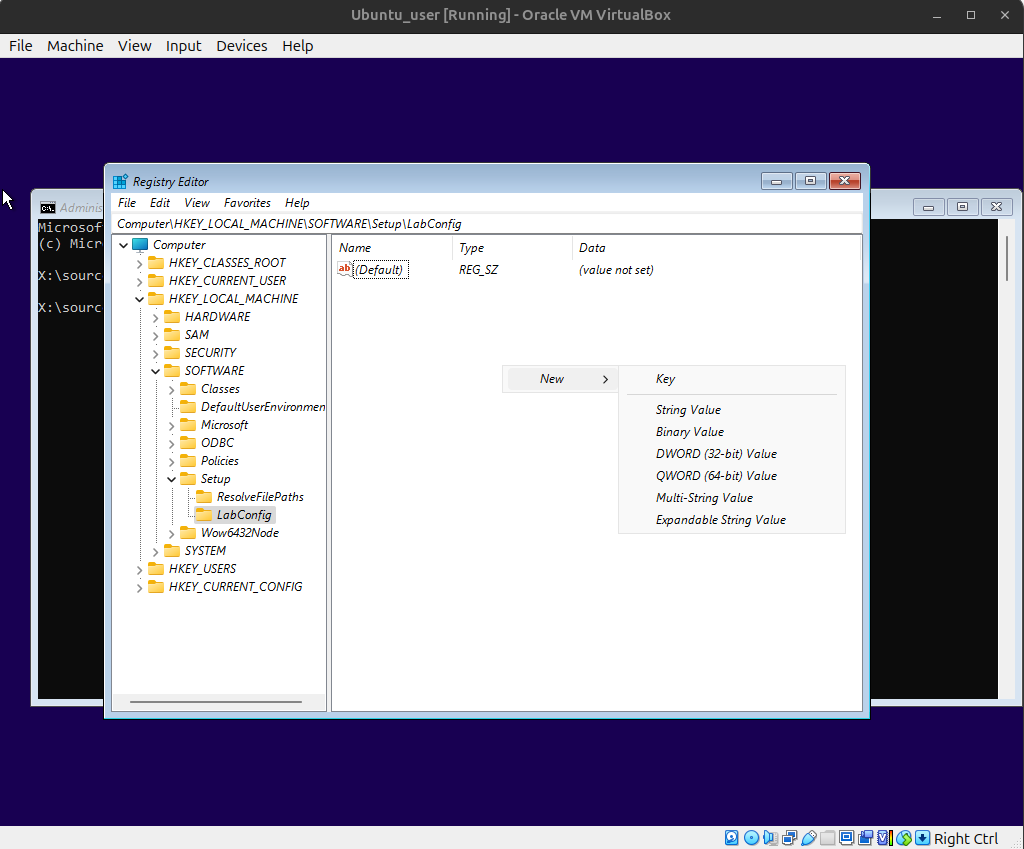
Task: Collapse the Computer tree node
Action: [x=123, y=246]
